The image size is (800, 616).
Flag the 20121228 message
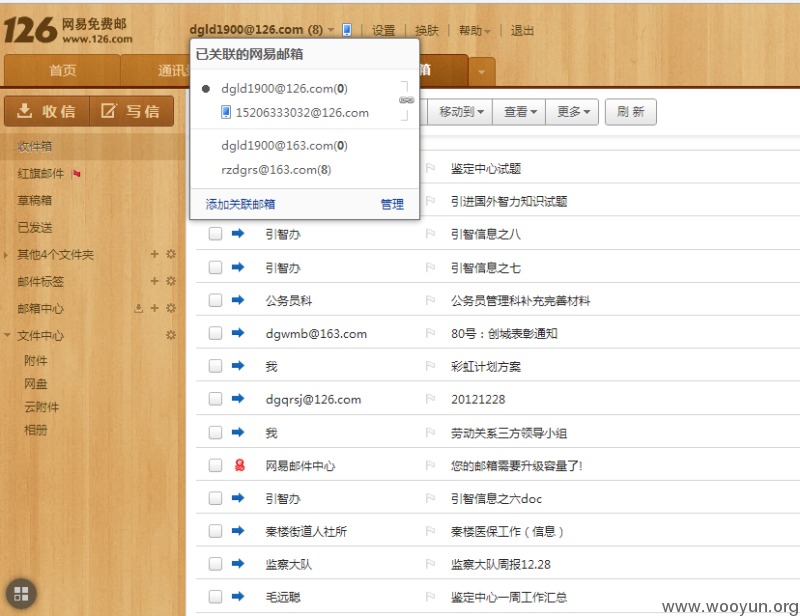430,399
